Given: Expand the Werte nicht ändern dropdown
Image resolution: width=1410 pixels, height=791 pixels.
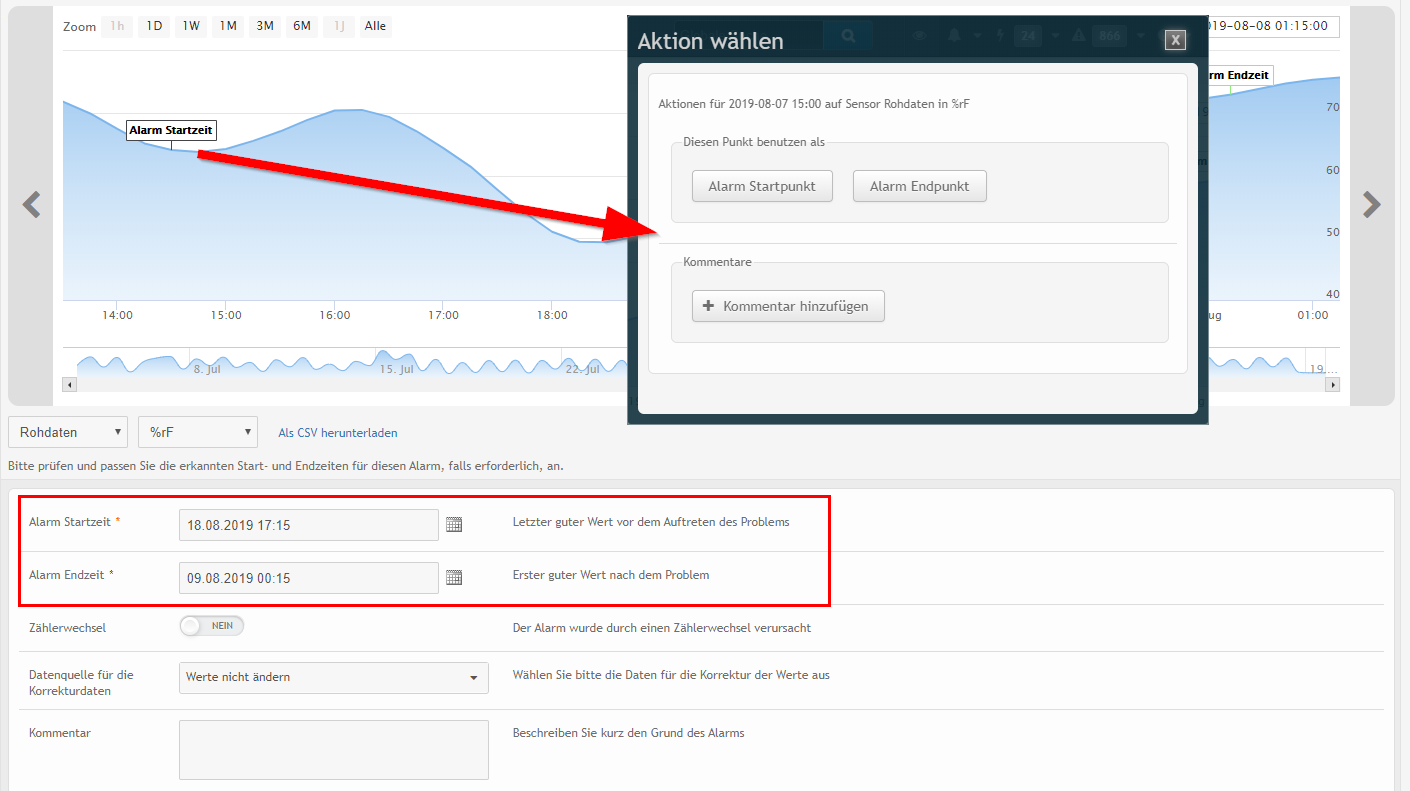Looking at the screenshot, I should [x=334, y=677].
